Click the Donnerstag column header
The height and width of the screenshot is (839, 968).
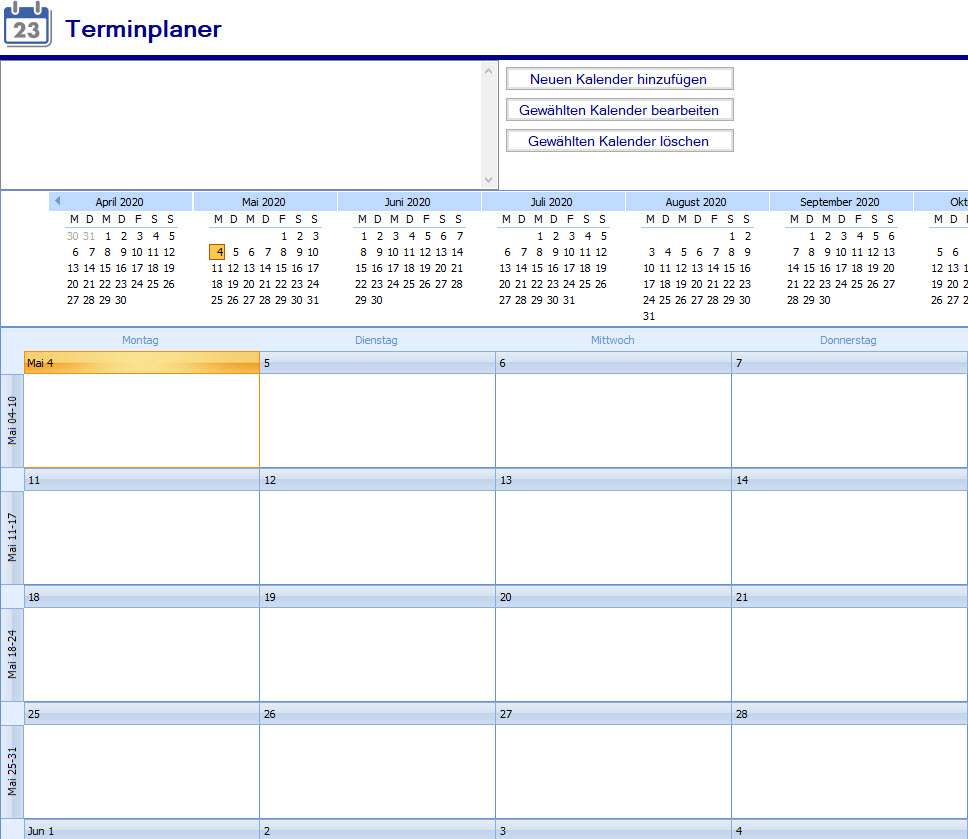[848, 340]
